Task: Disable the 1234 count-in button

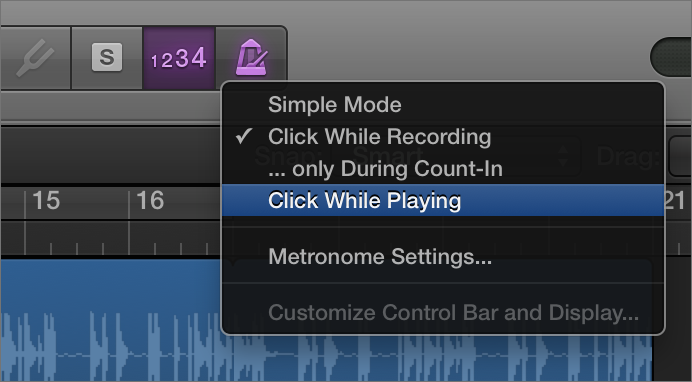Action: tap(179, 58)
